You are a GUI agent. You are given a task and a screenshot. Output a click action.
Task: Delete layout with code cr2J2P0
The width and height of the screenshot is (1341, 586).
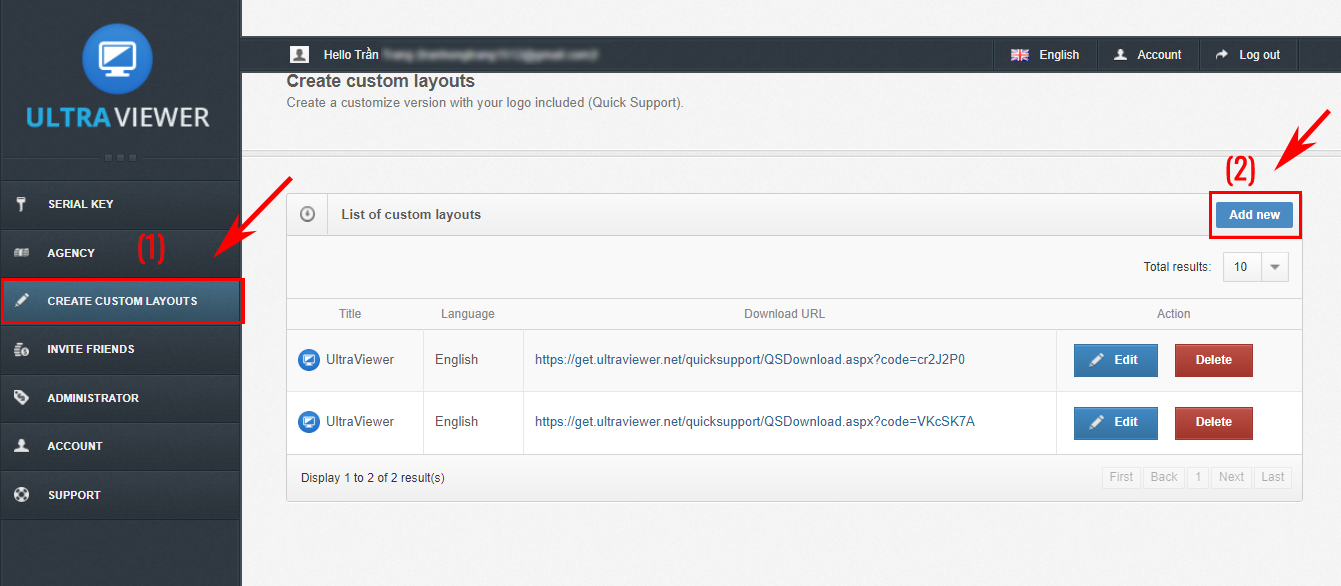[1213, 360]
